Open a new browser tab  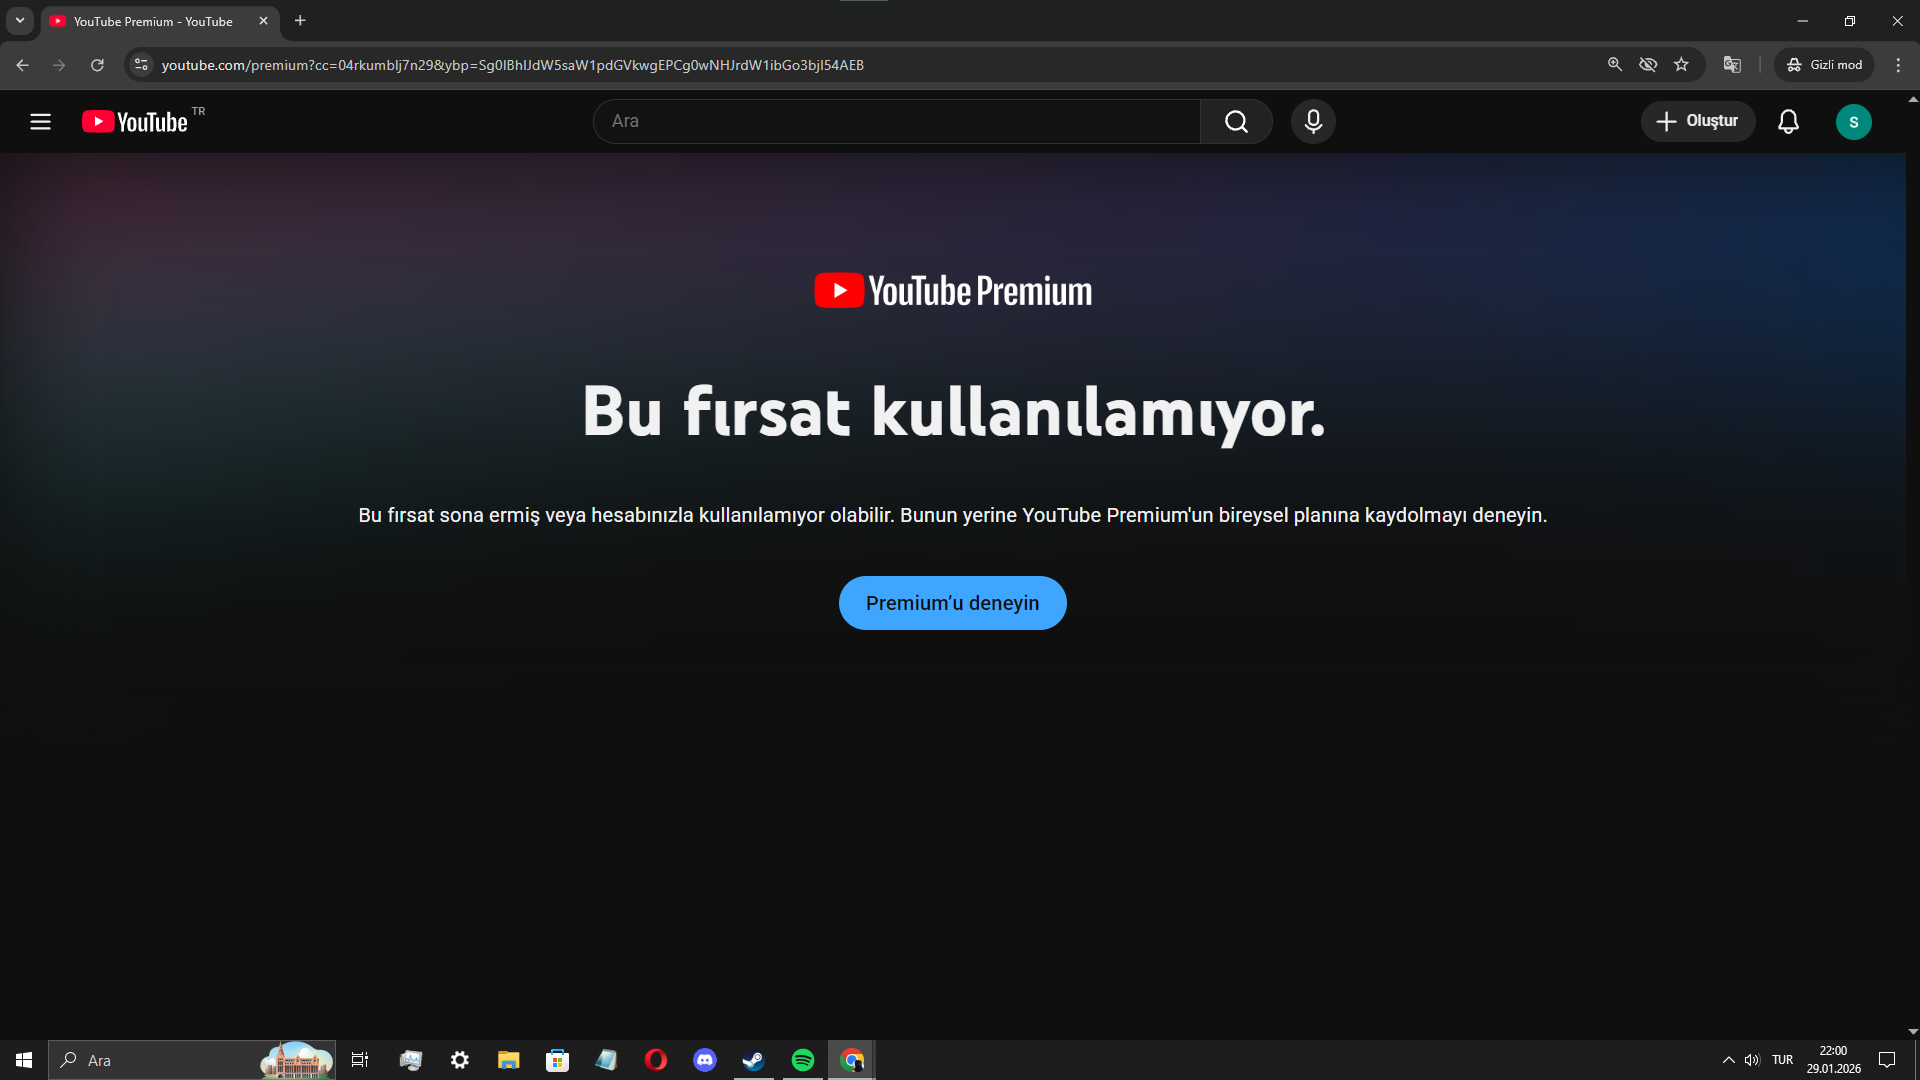[300, 21]
